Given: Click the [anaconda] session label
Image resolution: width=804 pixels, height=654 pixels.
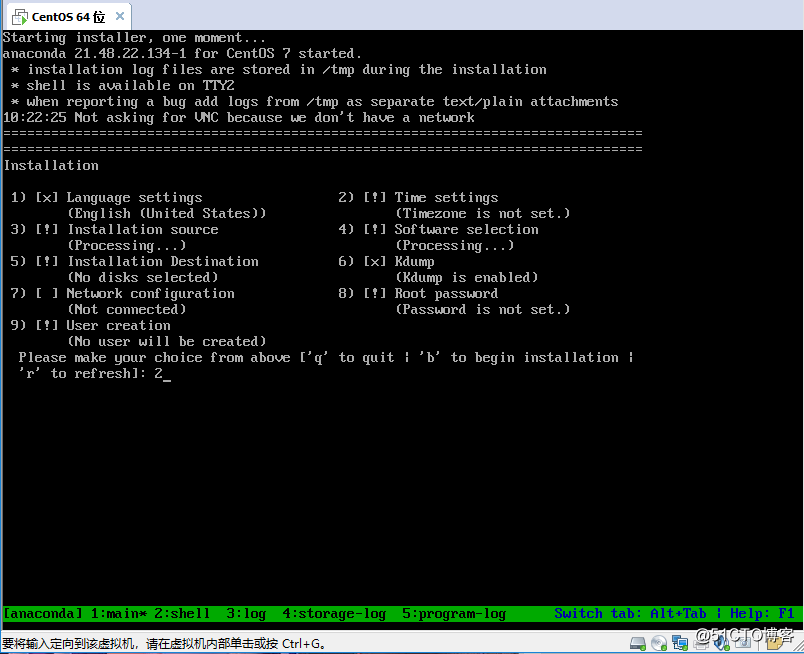Looking at the screenshot, I should click(43, 613).
